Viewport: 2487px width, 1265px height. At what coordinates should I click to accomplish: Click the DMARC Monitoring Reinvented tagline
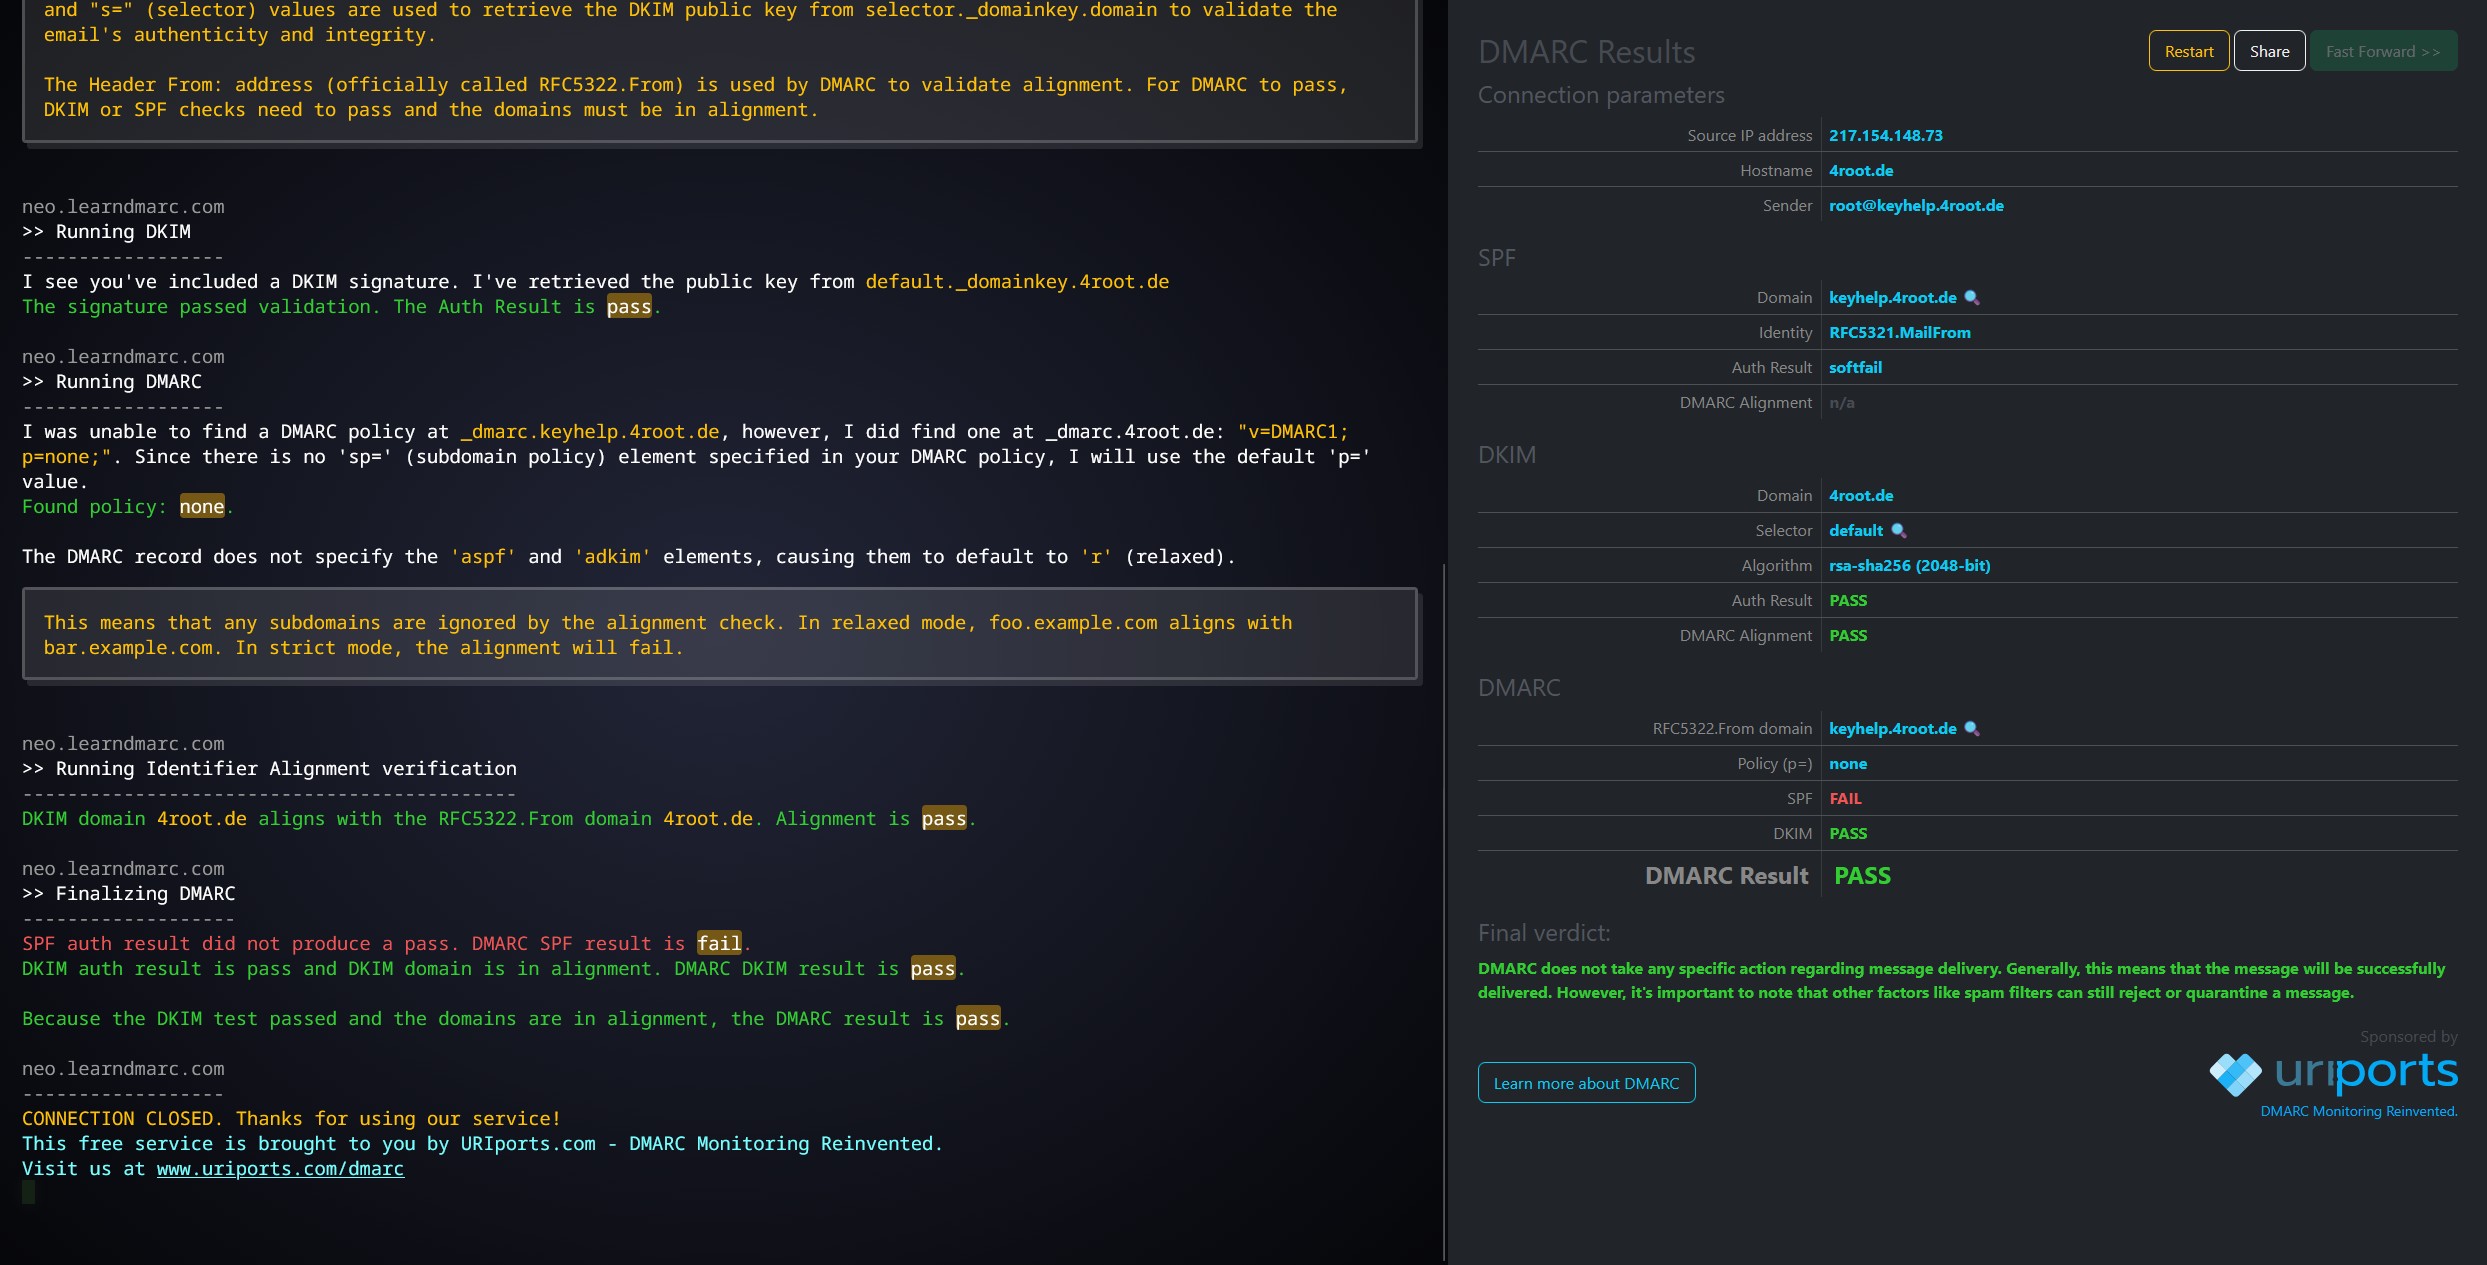point(2358,1112)
